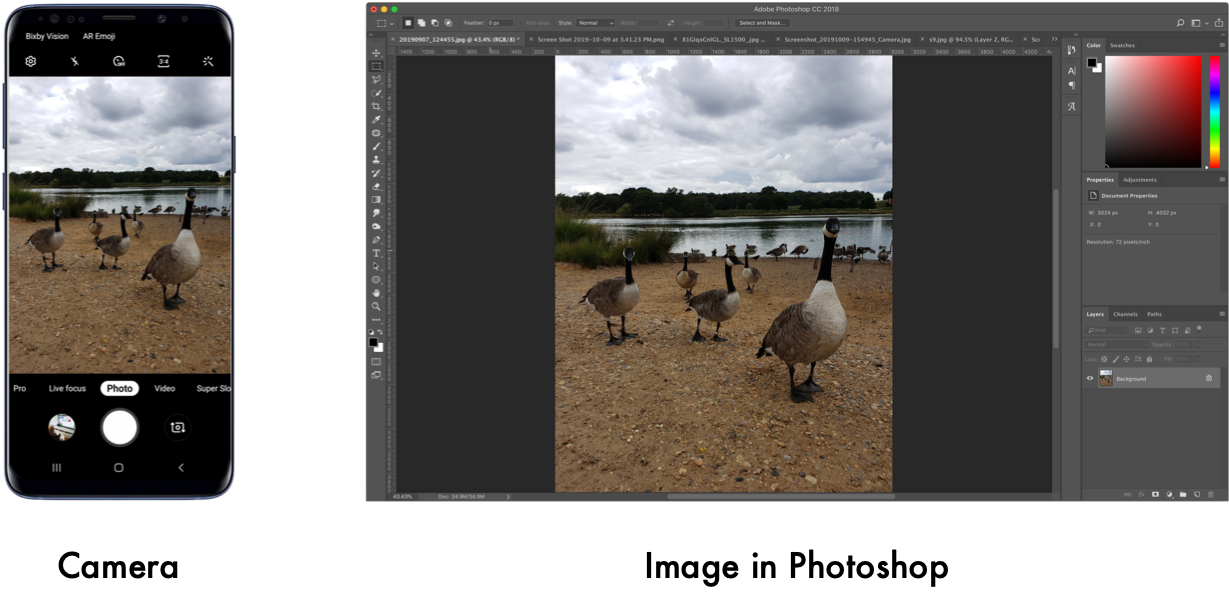1229x602 pixels.
Task: Switch to the Paths tab
Action: pos(1154,314)
